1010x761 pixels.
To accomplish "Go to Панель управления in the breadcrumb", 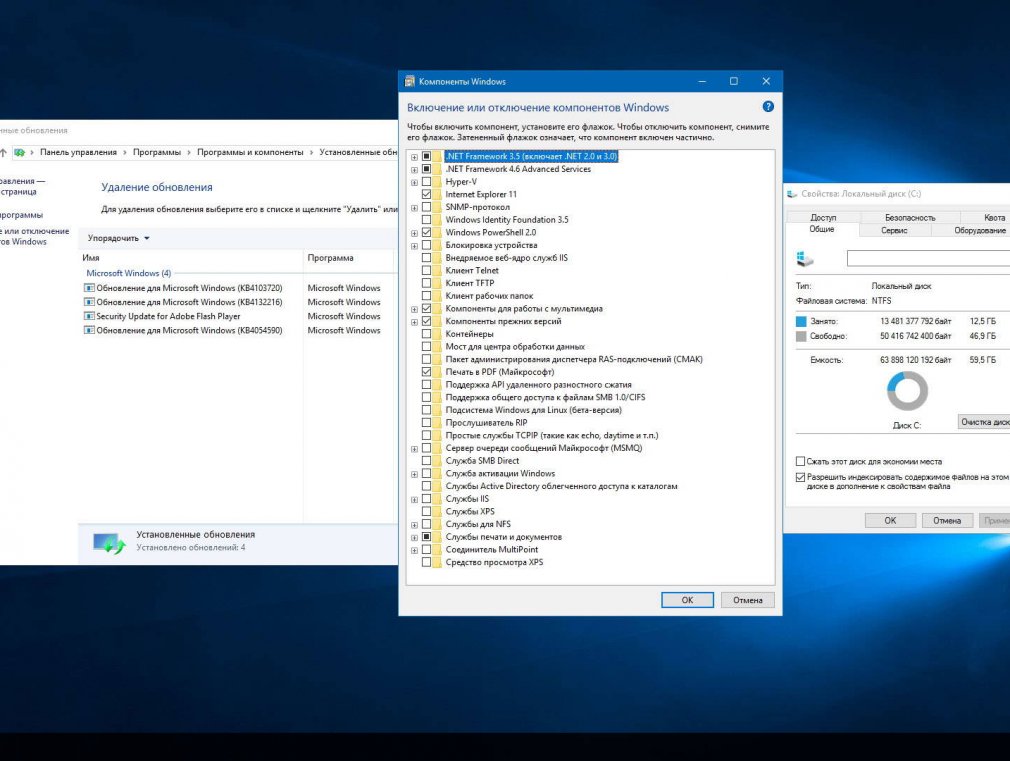I will (x=79, y=153).
